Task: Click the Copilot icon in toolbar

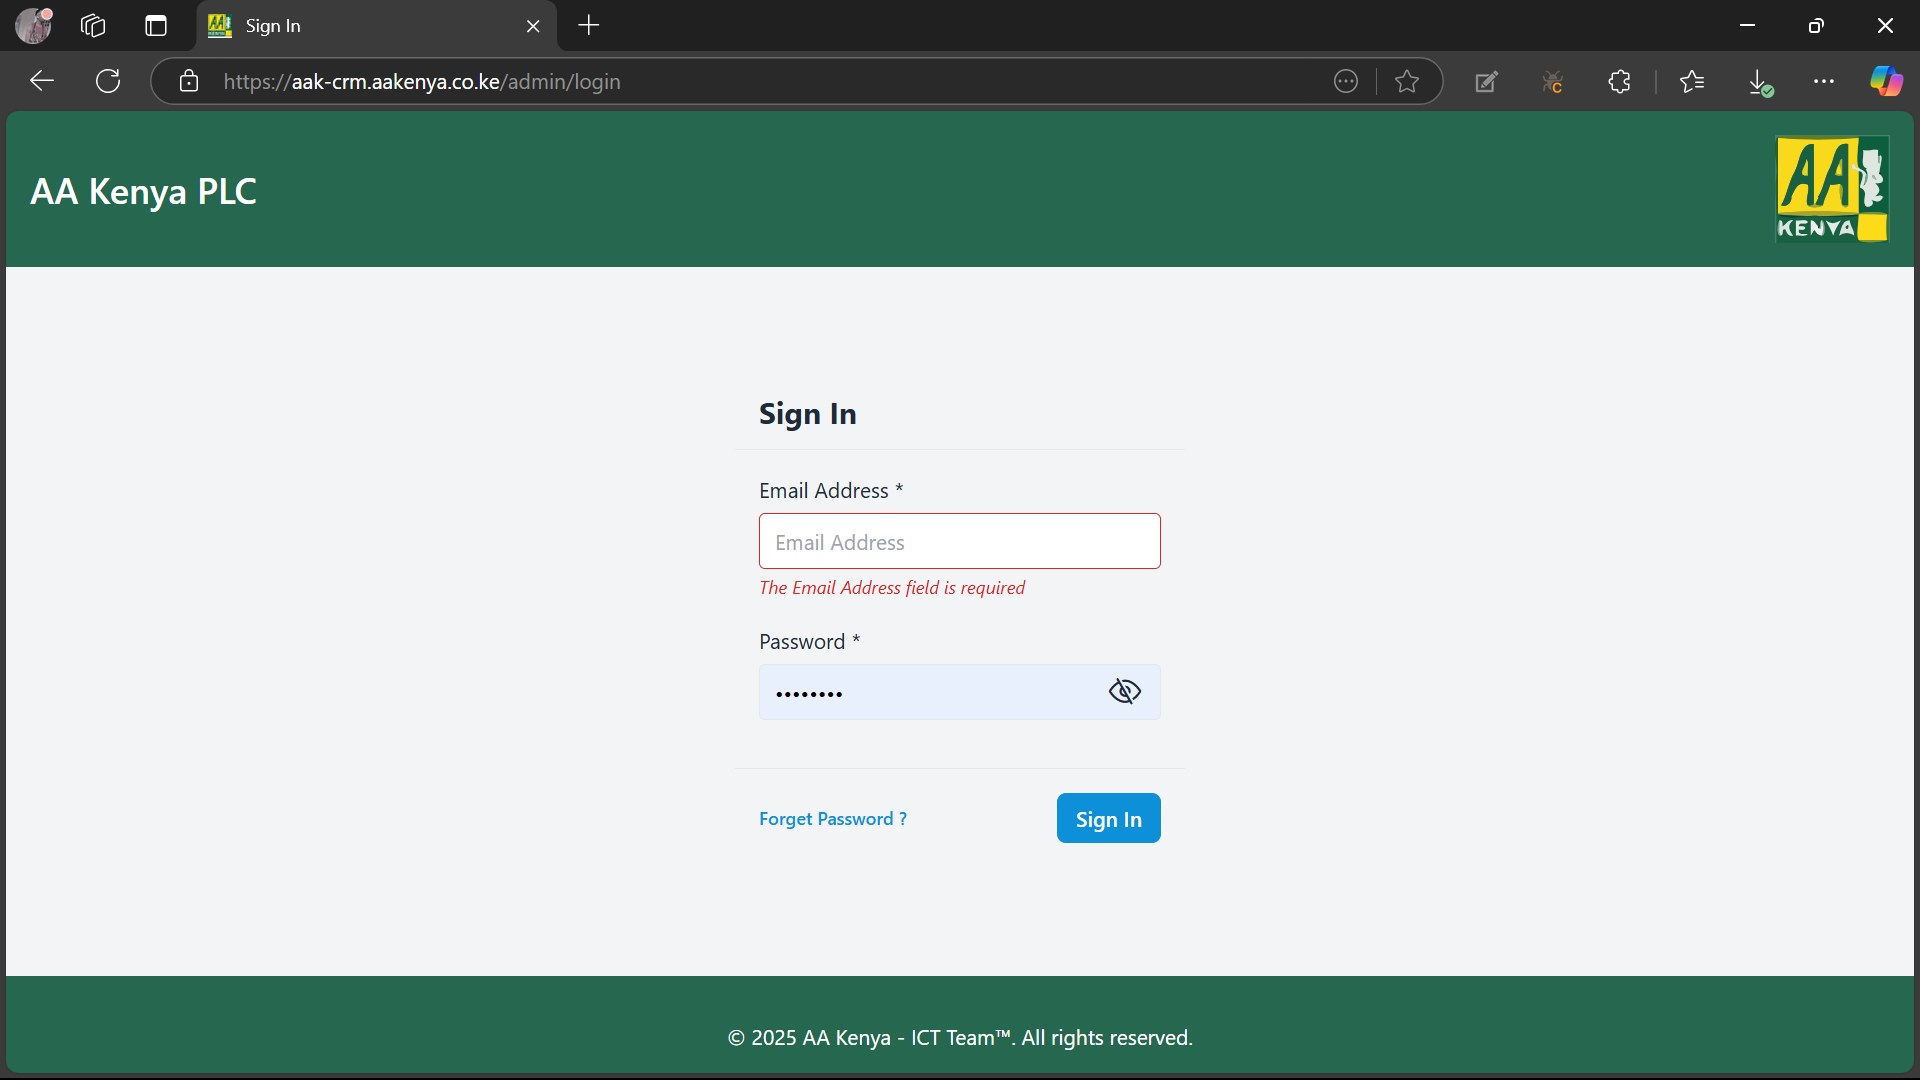Action: point(1886,81)
